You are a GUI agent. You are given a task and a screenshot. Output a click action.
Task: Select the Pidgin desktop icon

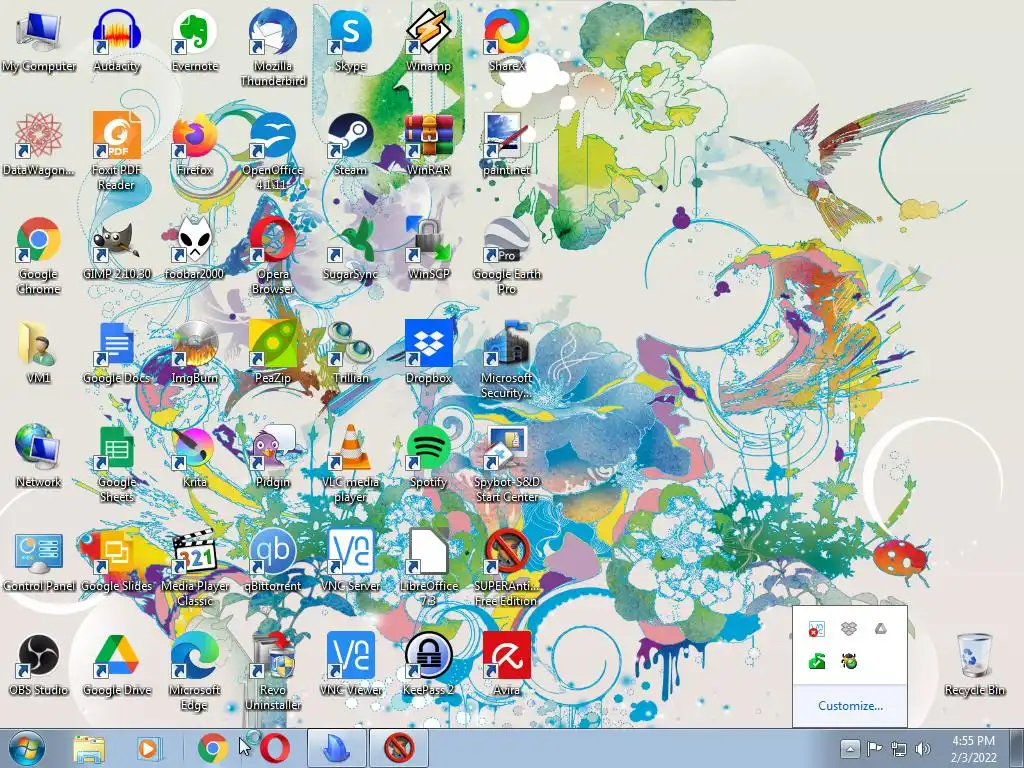coord(273,456)
